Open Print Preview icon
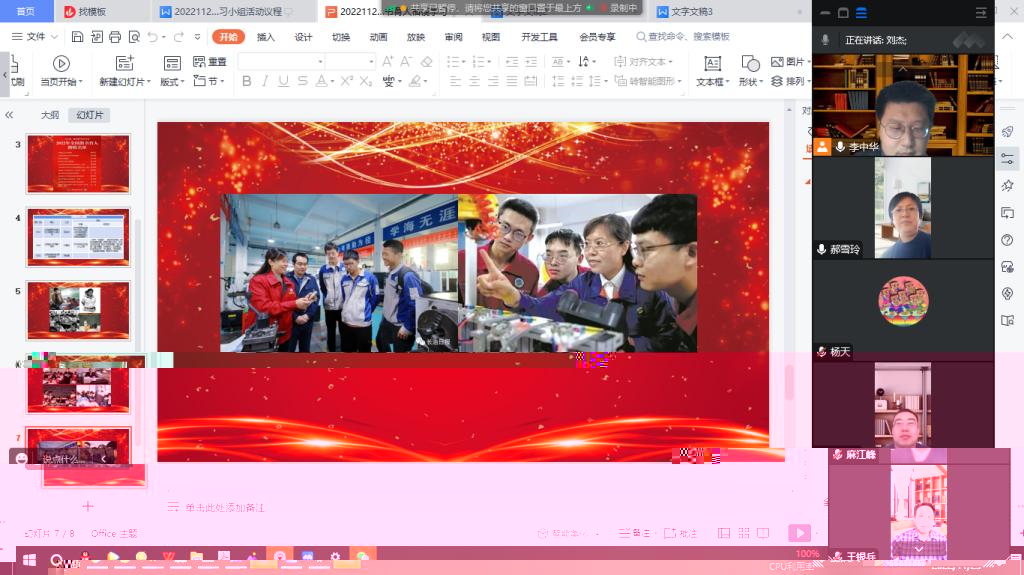This screenshot has width=1024, height=575. pos(134,37)
